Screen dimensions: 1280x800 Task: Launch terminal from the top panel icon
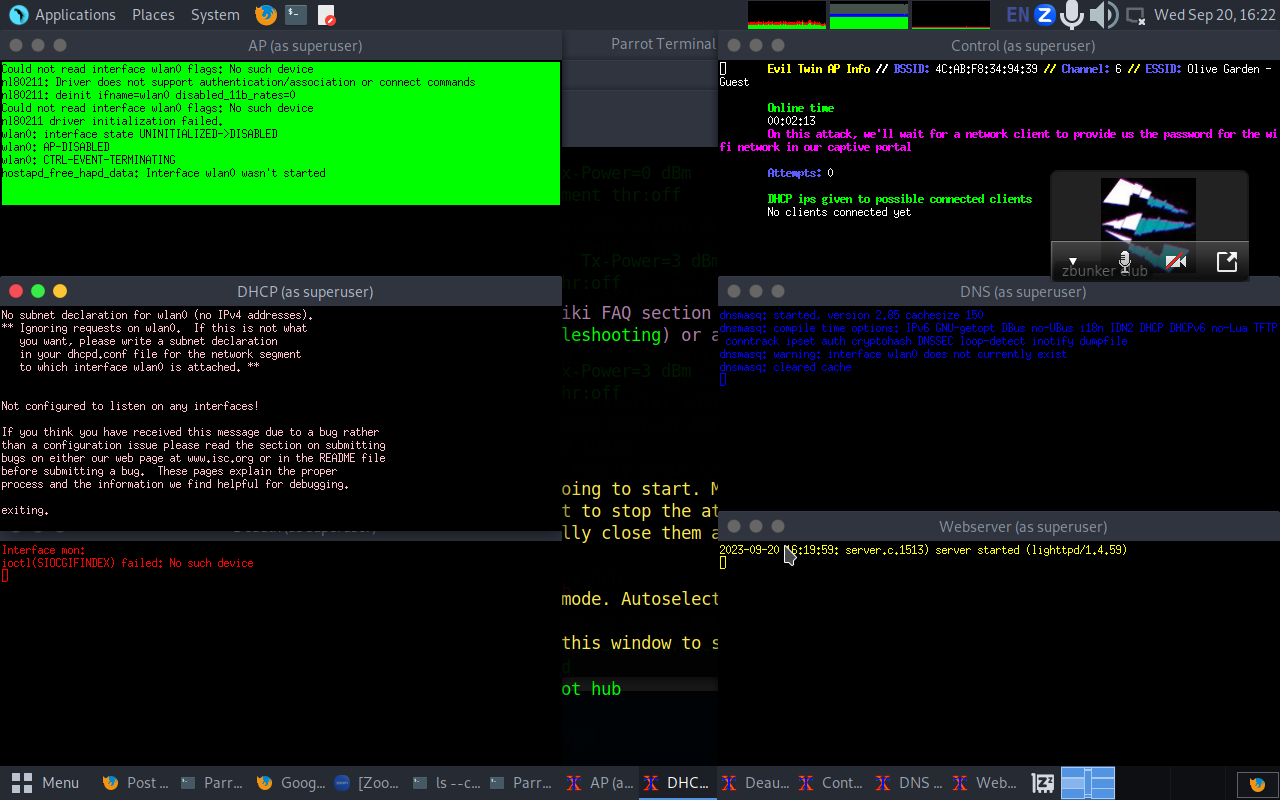(x=295, y=15)
